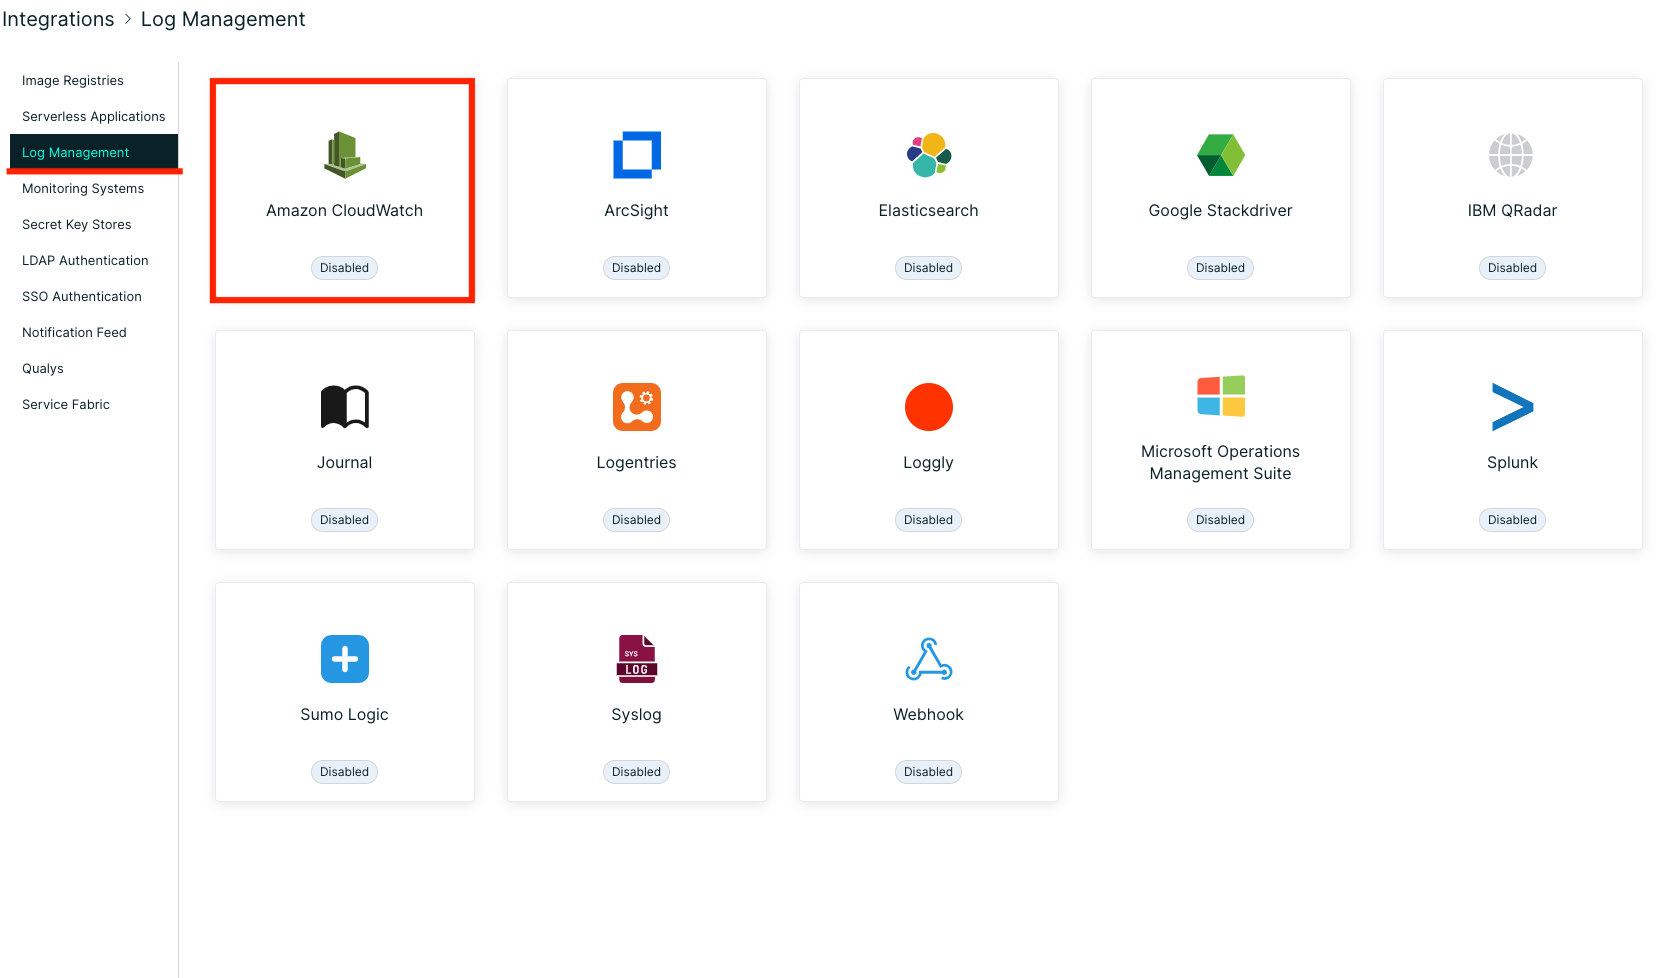Open the Qualys integration settings

click(43, 368)
